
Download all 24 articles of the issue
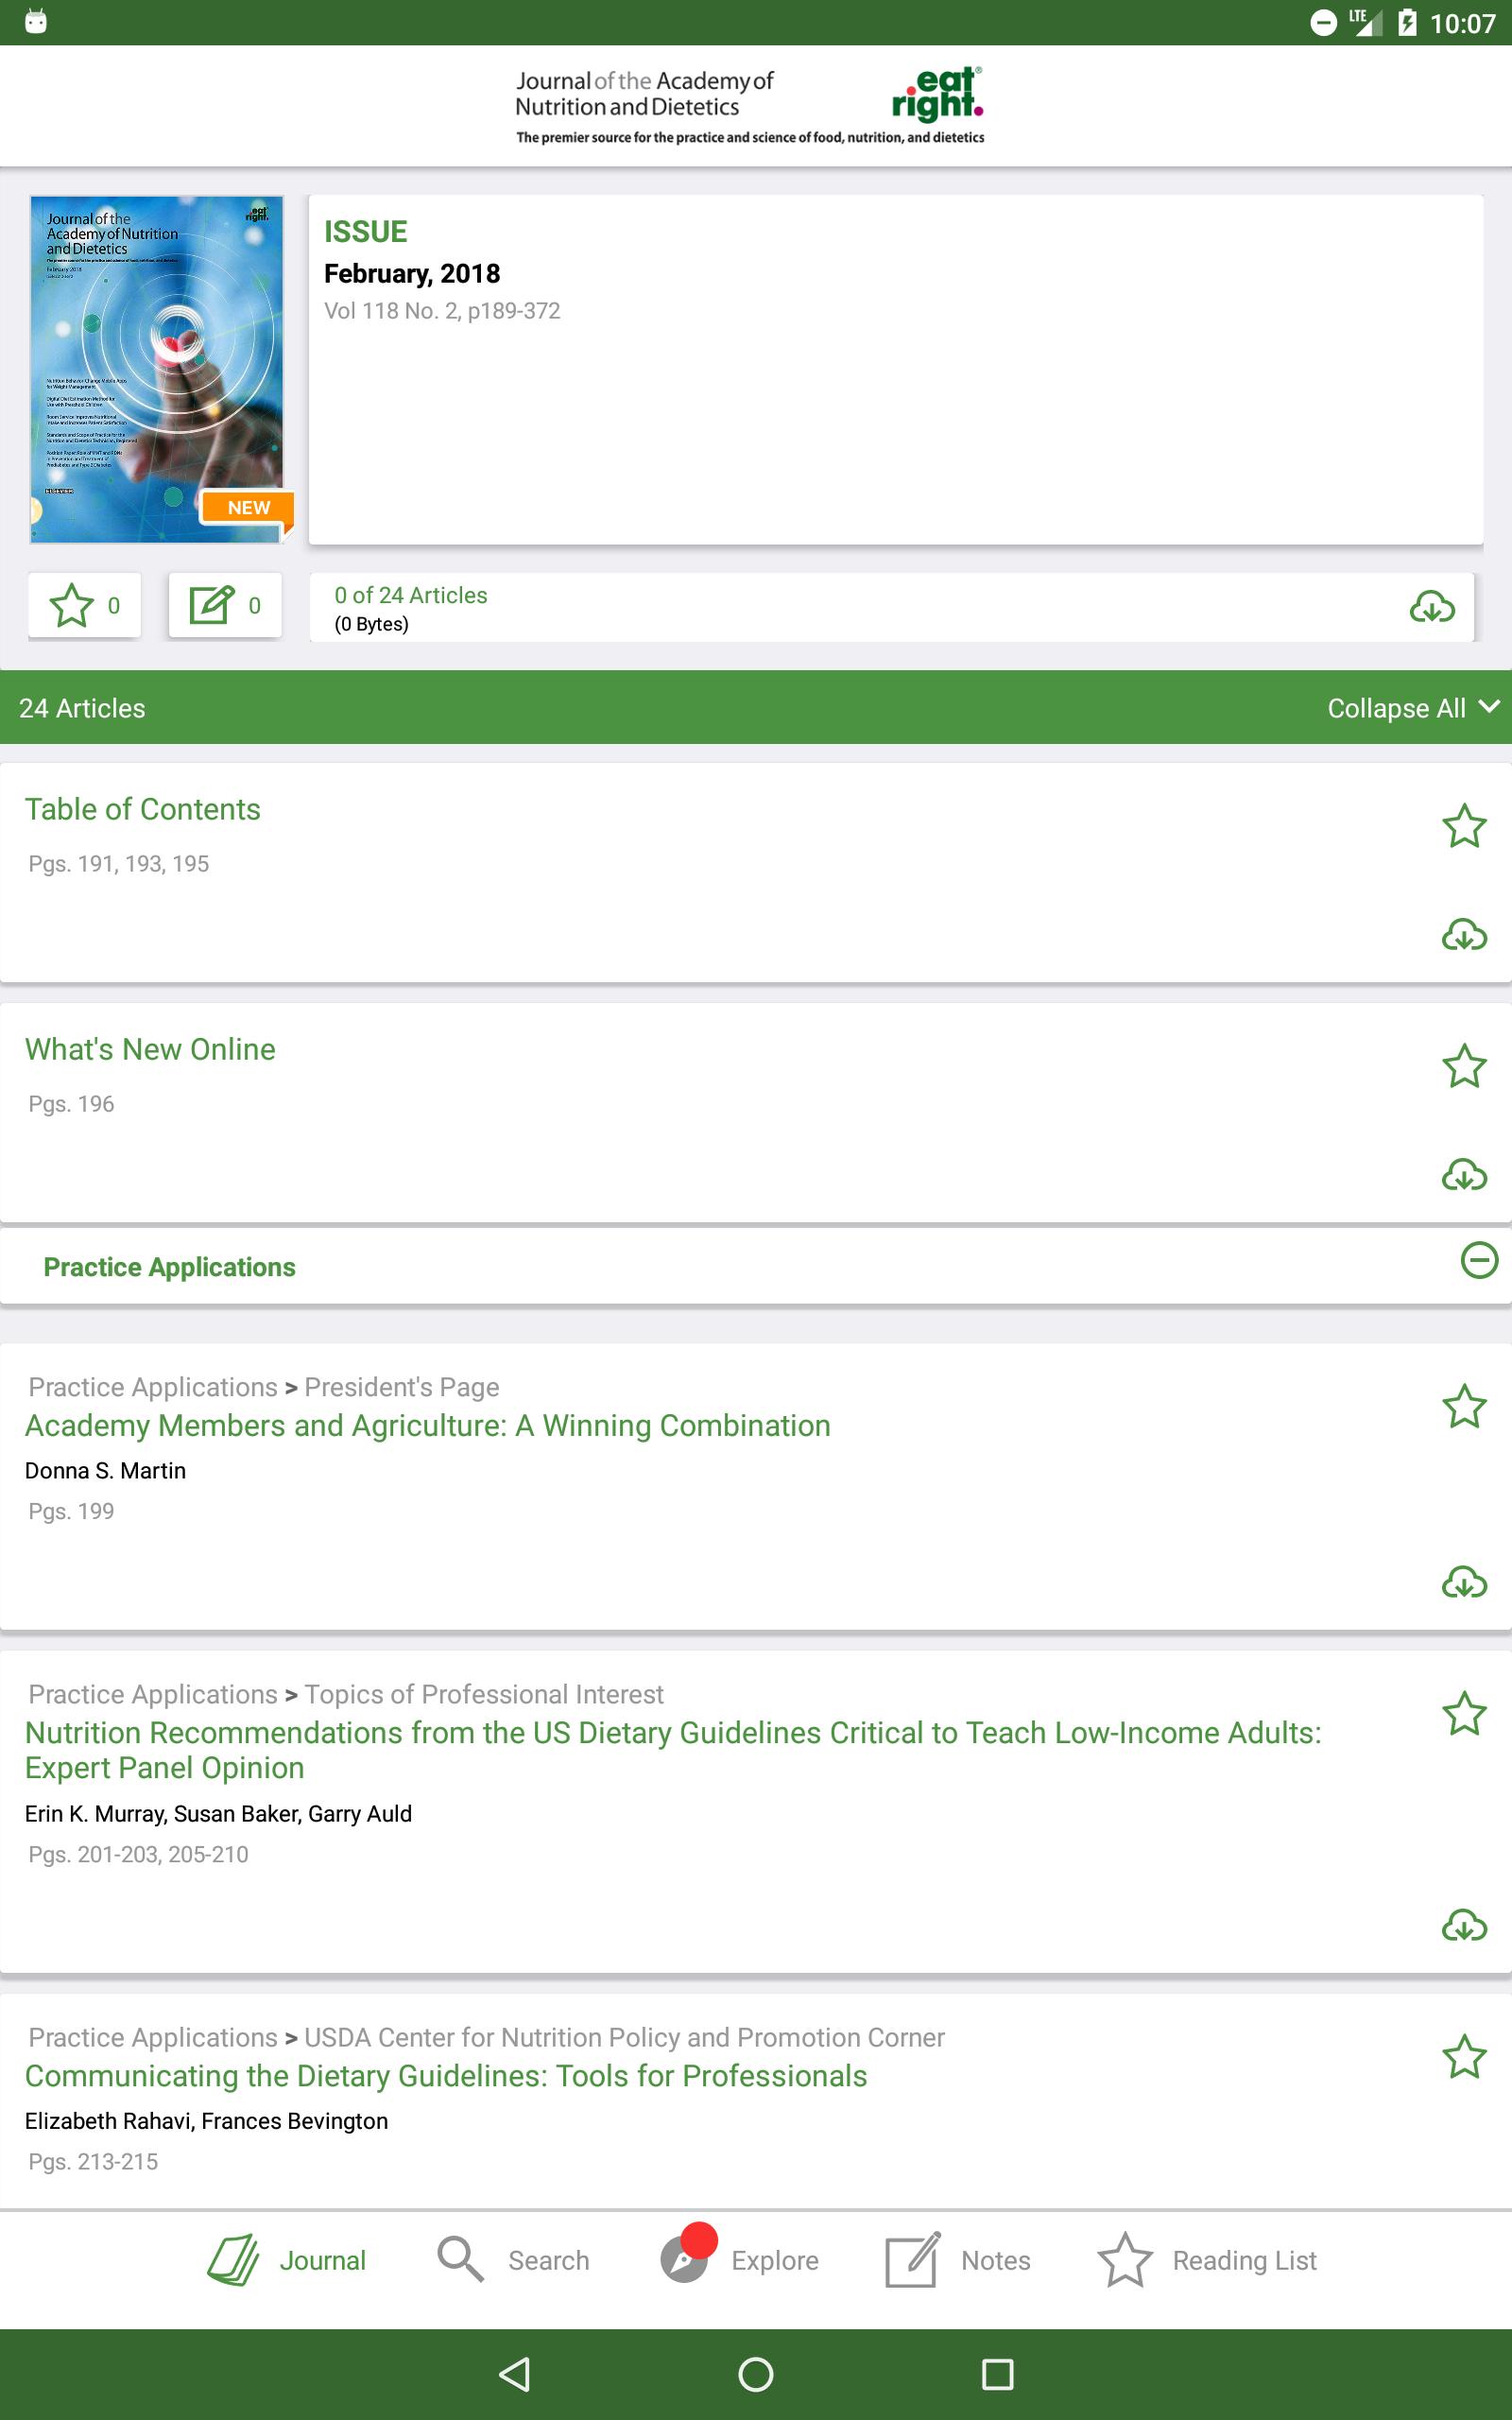(x=1432, y=606)
